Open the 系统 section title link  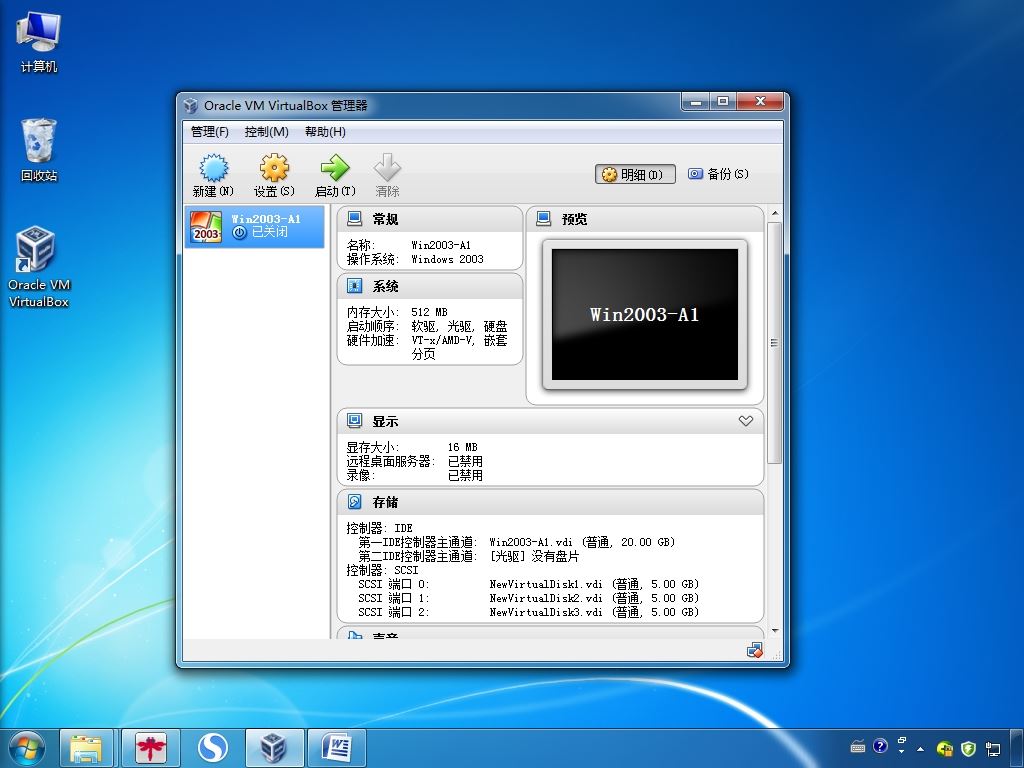tap(385, 287)
